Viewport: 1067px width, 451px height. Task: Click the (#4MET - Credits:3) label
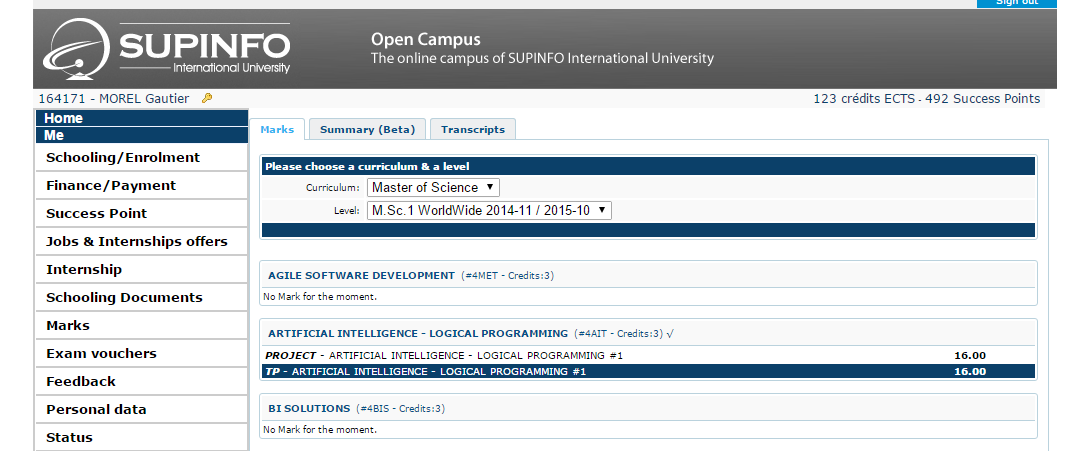(x=508, y=275)
